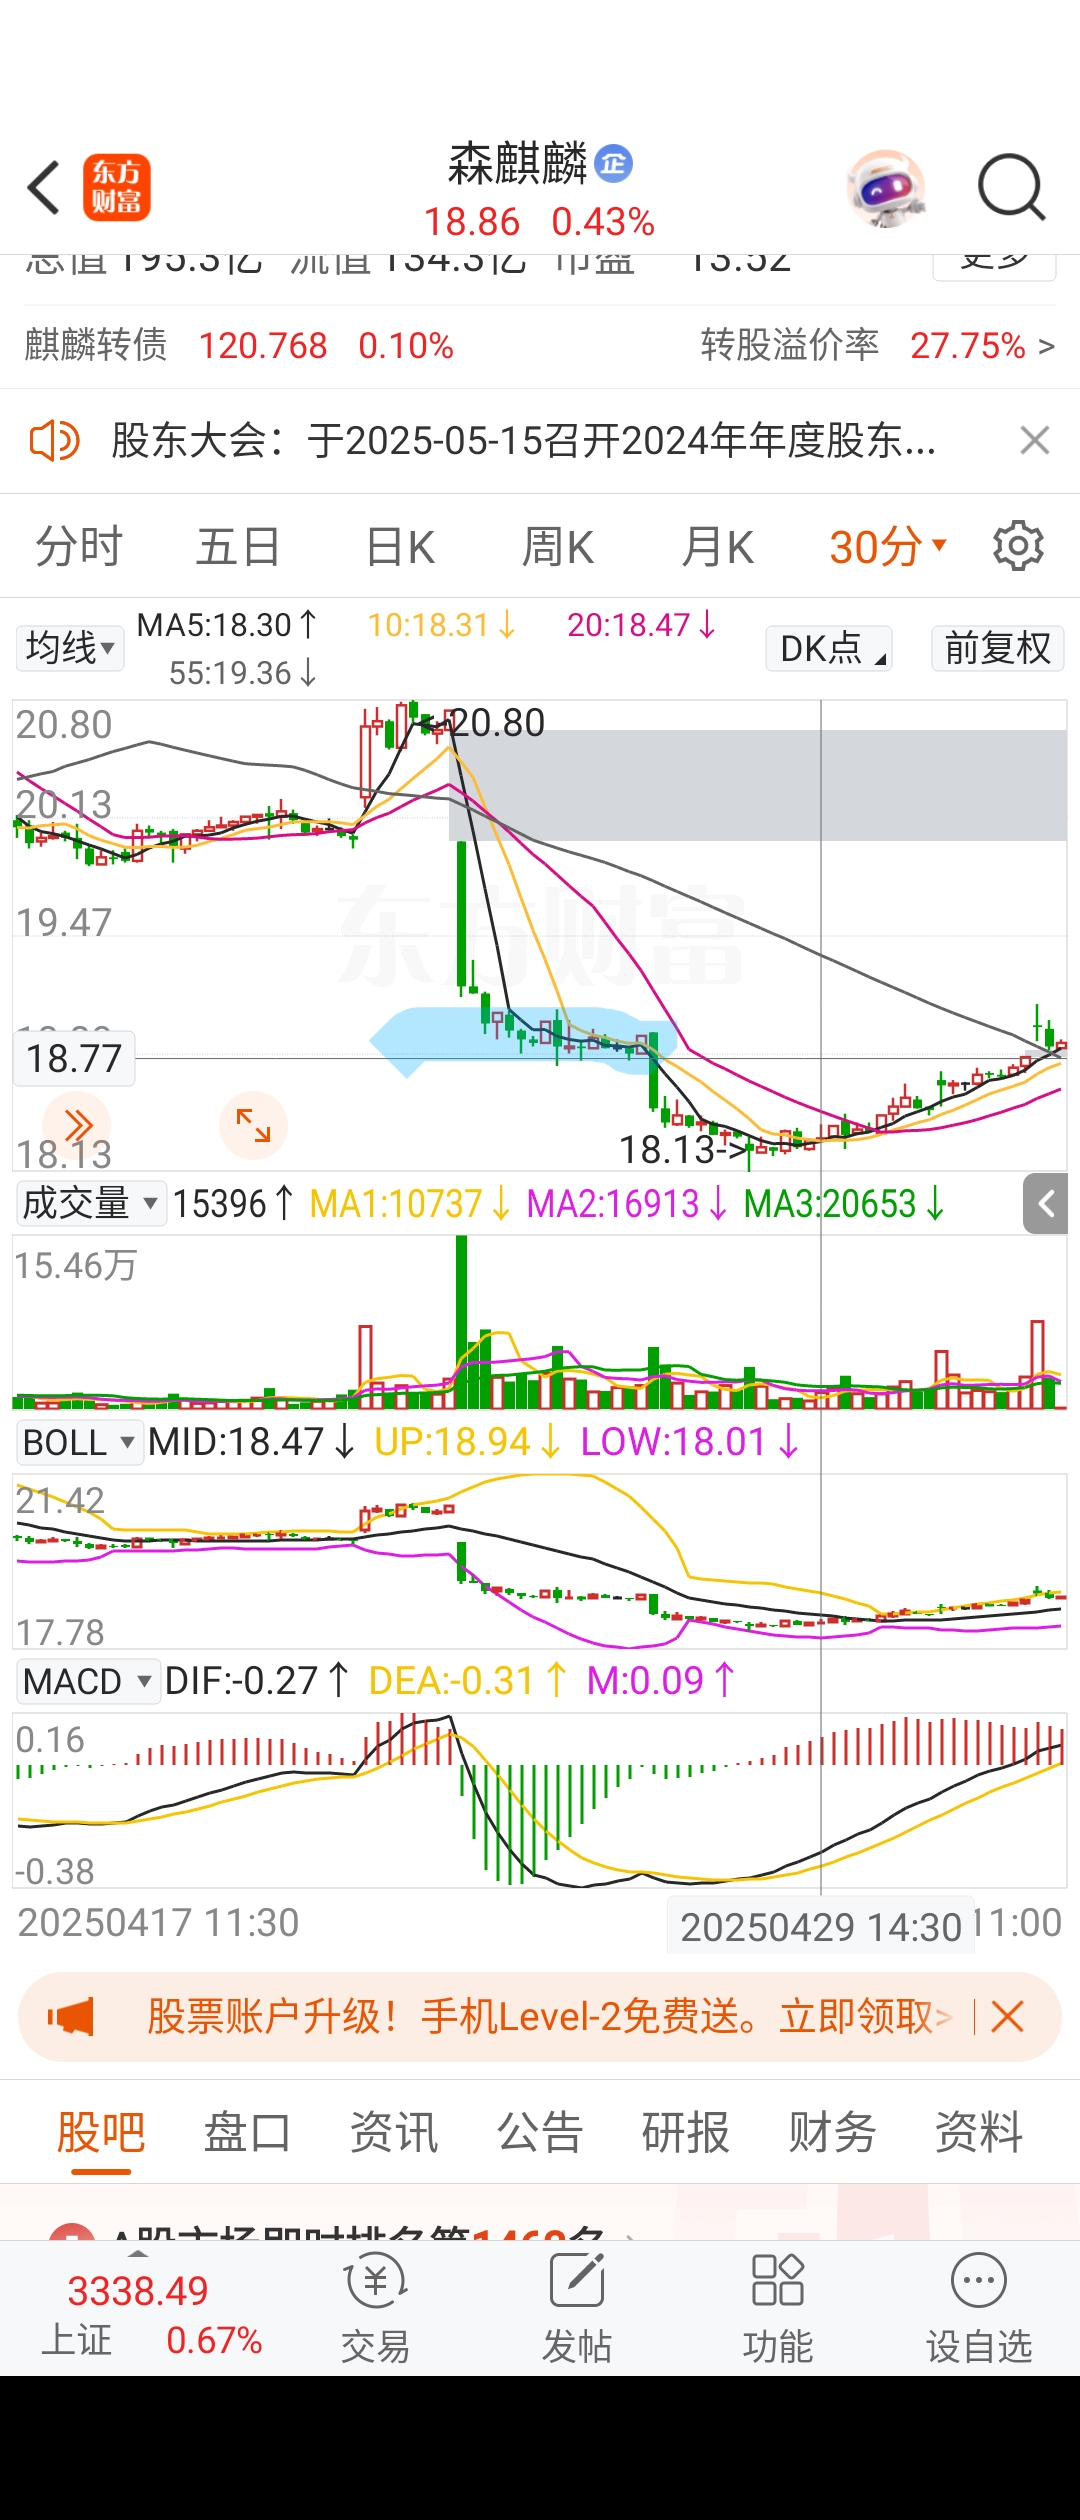Screen dimensions: 1080x2520
Task: Tap the grey collapse arrow tab
Action: click(x=1046, y=1204)
